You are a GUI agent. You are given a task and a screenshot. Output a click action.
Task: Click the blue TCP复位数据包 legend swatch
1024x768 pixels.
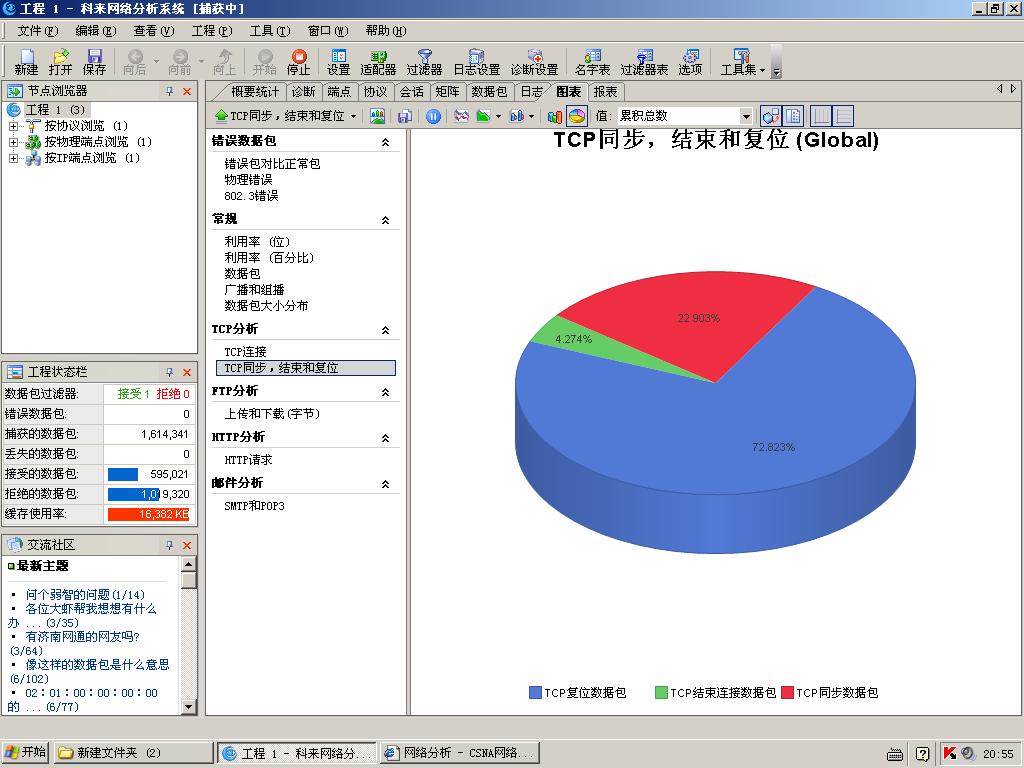pos(535,692)
